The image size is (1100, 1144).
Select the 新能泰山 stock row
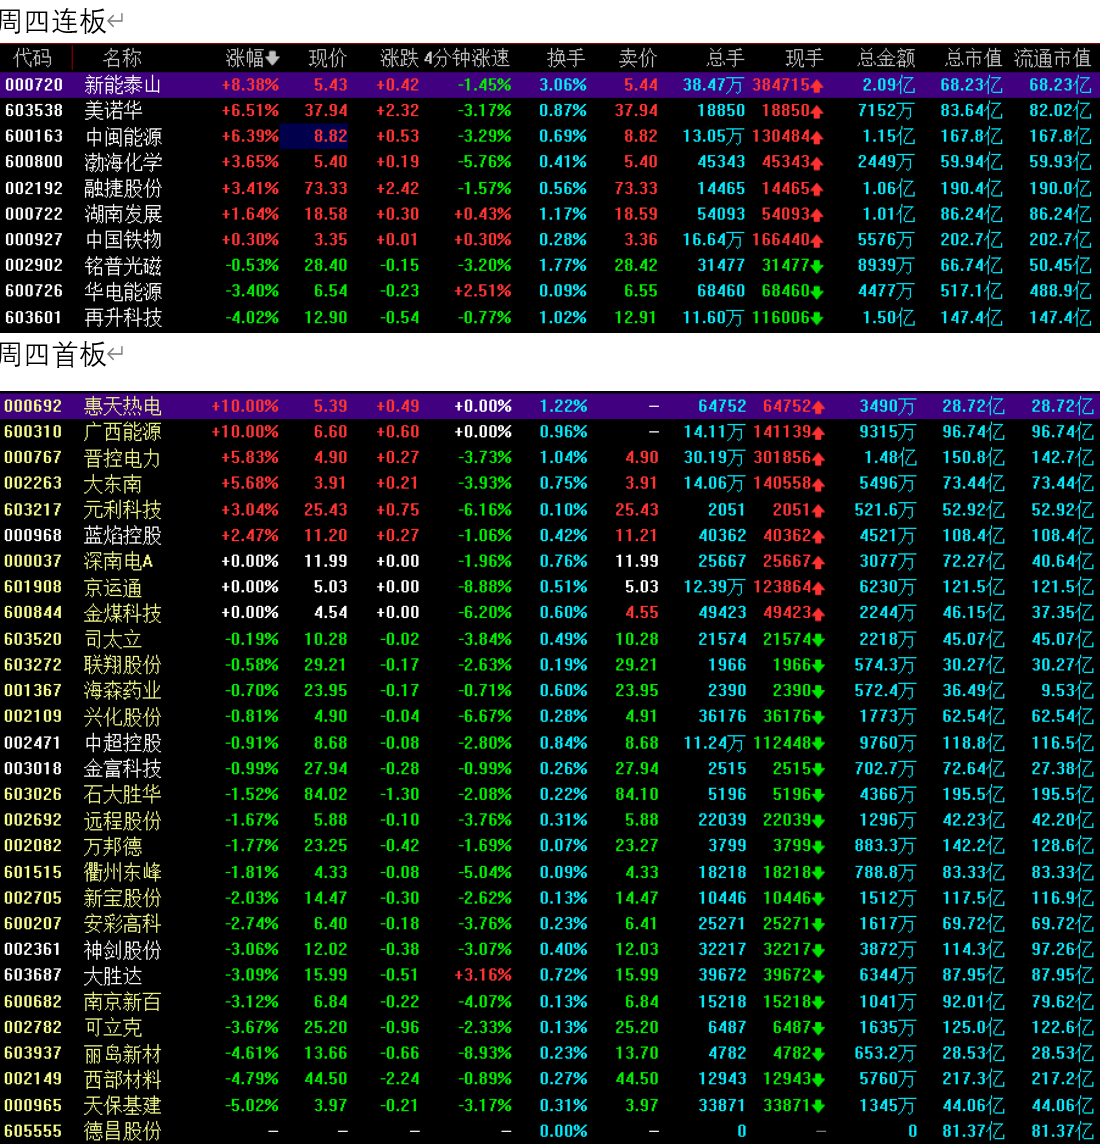[550, 85]
